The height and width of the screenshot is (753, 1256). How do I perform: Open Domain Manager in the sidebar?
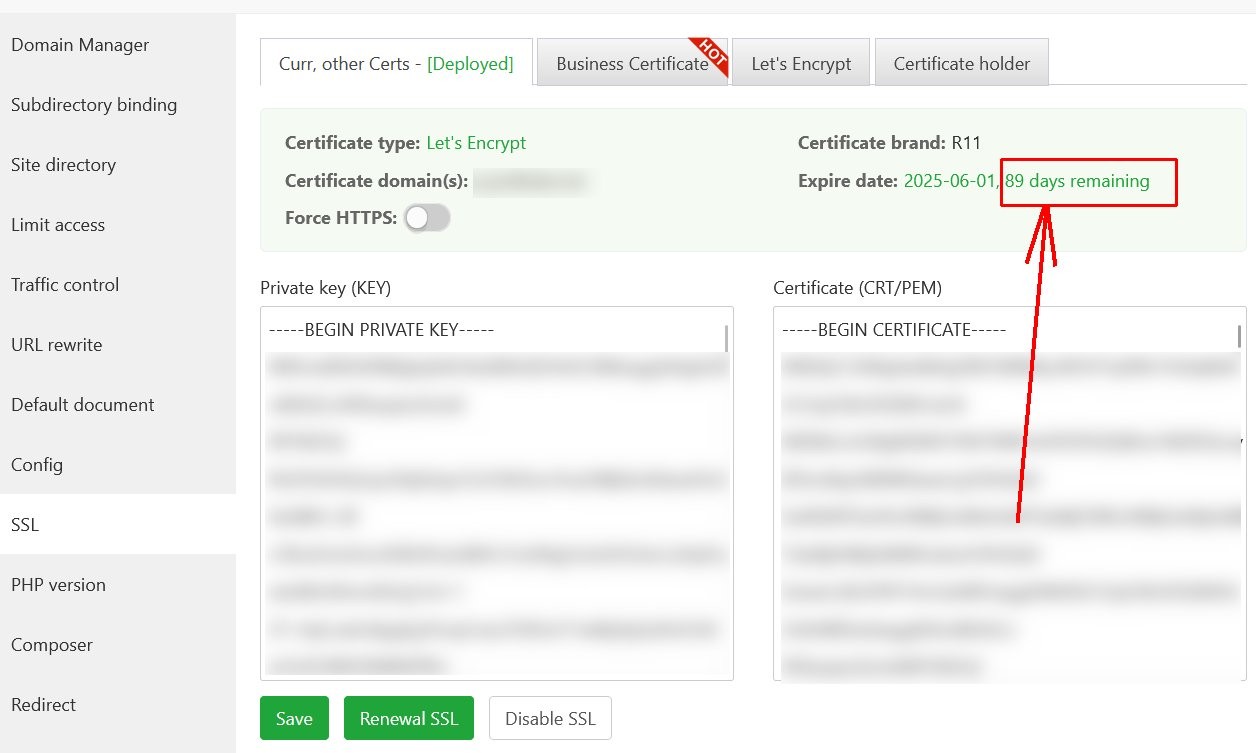click(80, 45)
